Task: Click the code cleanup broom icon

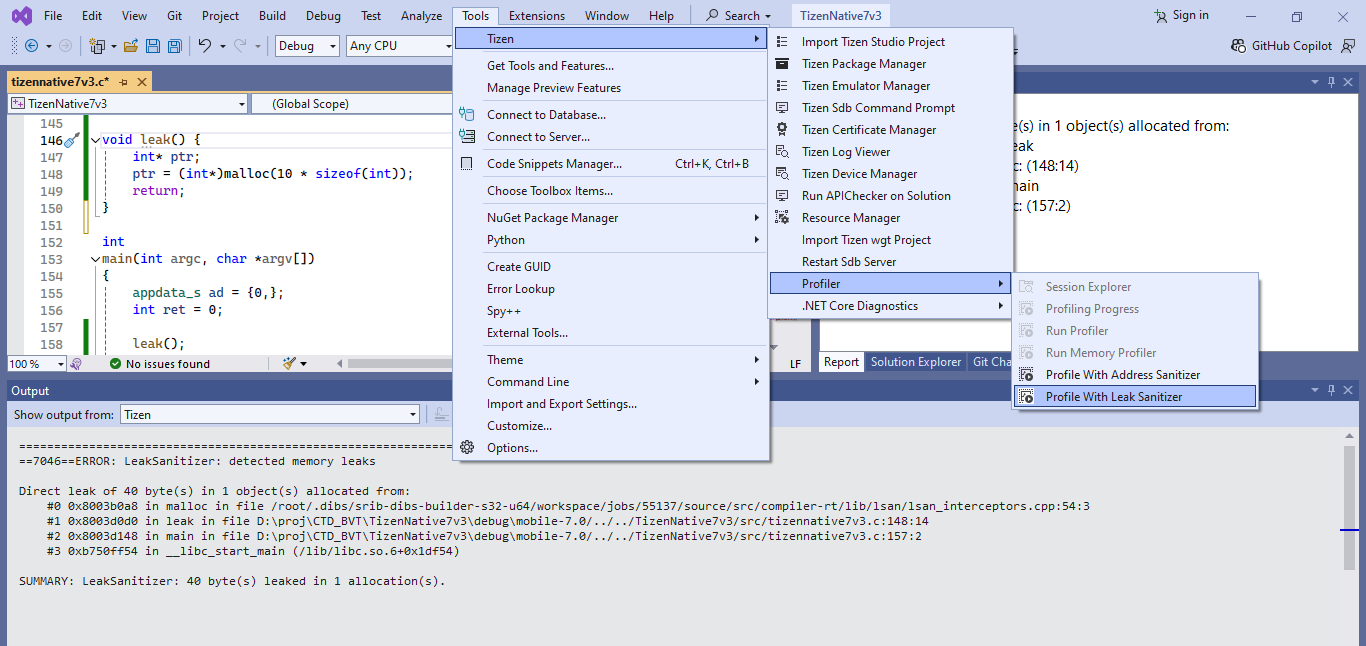Action: click(290, 364)
